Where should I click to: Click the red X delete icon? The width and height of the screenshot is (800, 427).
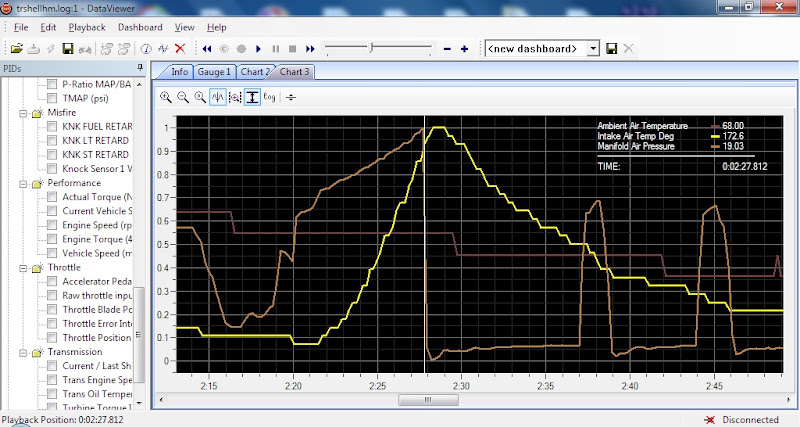tap(180, 48)
